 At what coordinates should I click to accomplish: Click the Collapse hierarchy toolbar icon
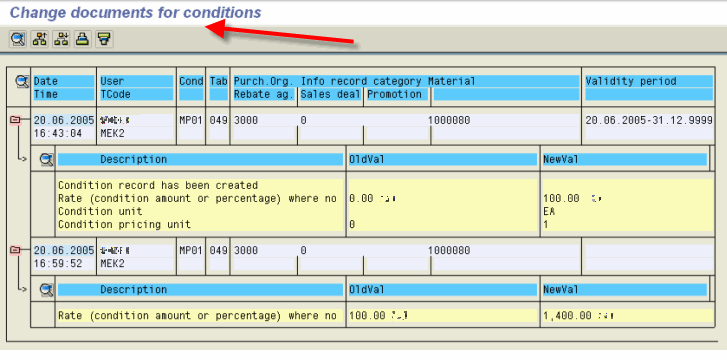[61, 39]
